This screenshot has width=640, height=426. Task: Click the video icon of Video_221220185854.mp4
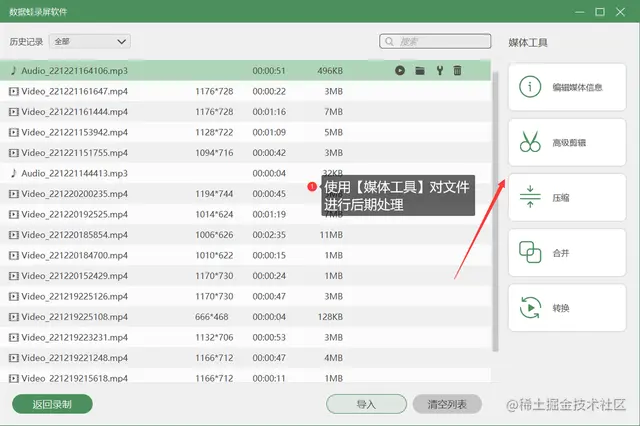tap(14, 235)
